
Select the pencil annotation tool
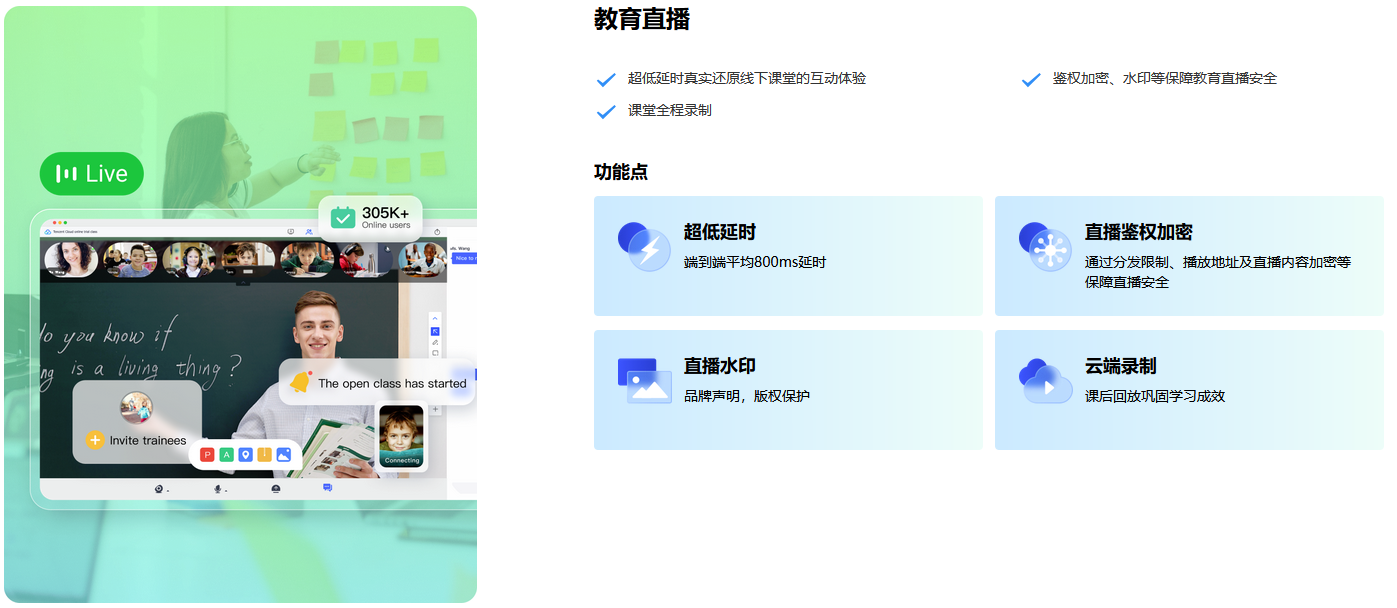pos(434,342)
